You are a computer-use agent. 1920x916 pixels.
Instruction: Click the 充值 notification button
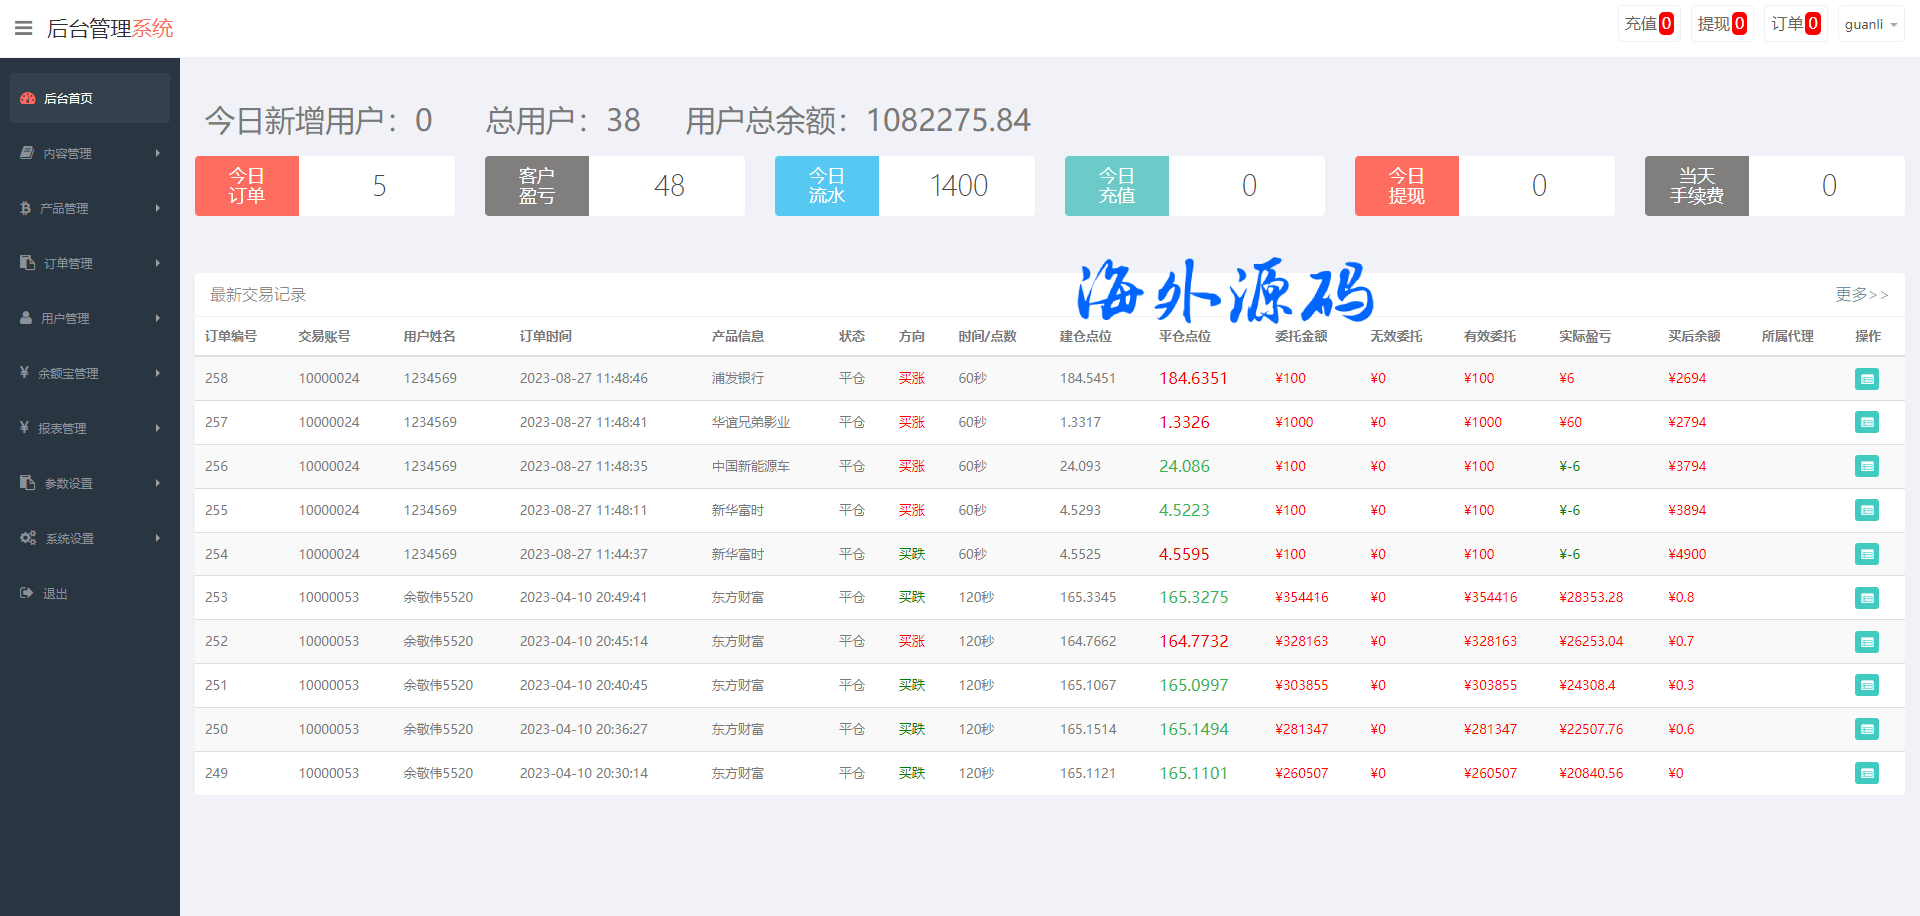[1648, 24]
